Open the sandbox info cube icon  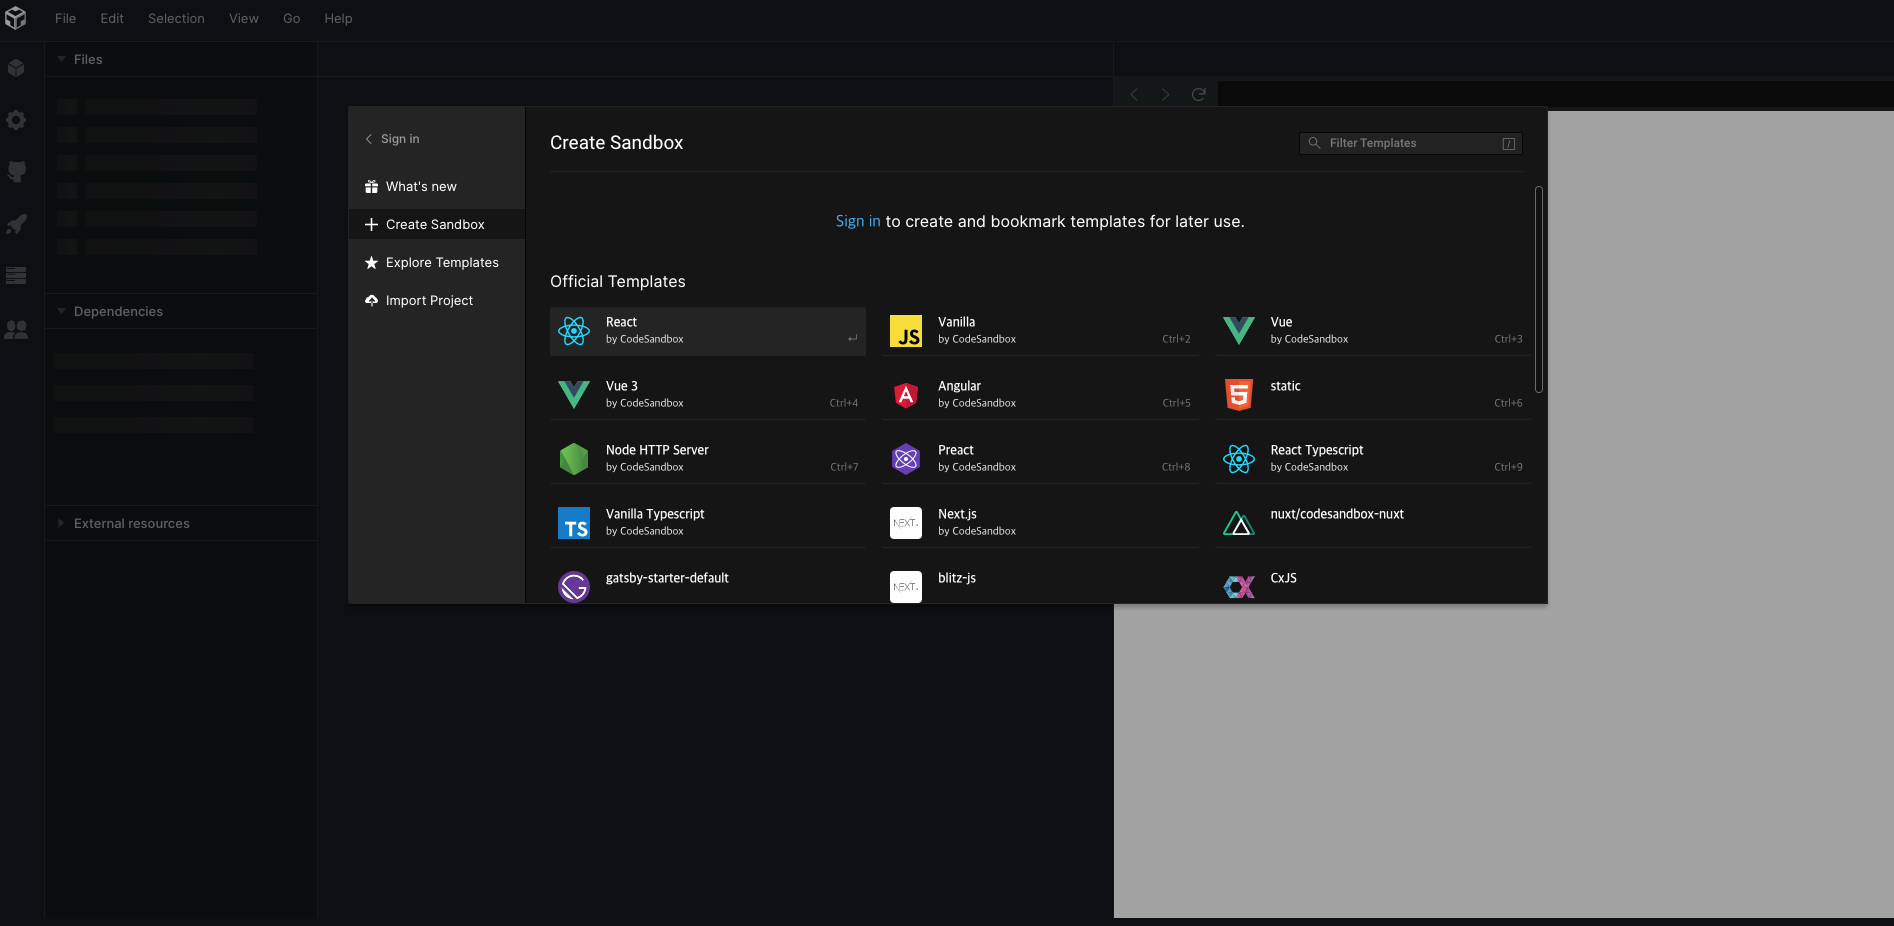pyautogui.click(x=16, y=68)
